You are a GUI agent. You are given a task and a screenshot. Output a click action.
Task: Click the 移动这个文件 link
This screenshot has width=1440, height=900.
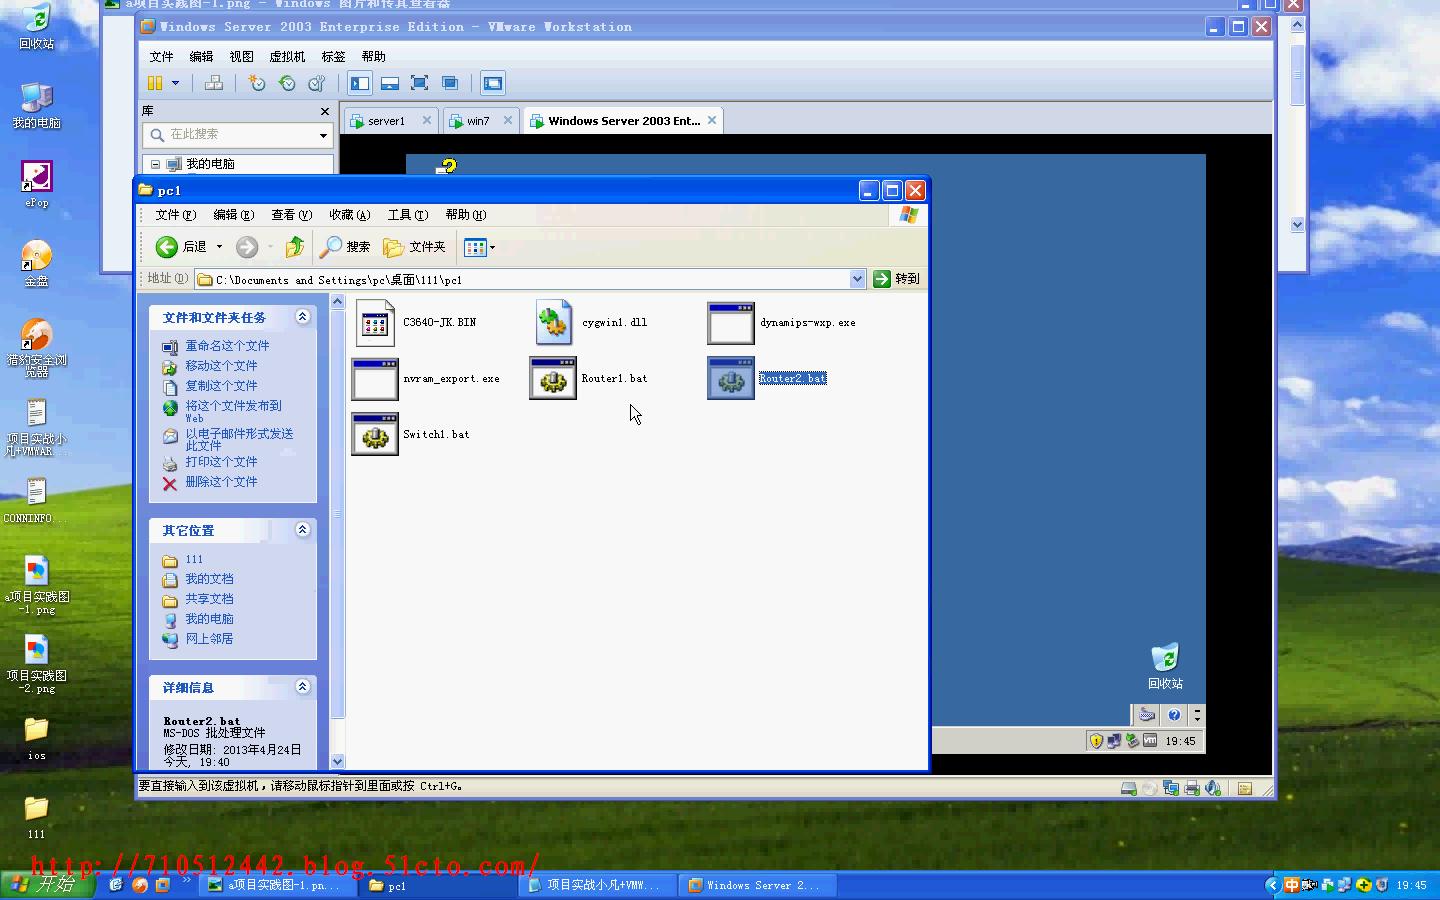point(221,366)
